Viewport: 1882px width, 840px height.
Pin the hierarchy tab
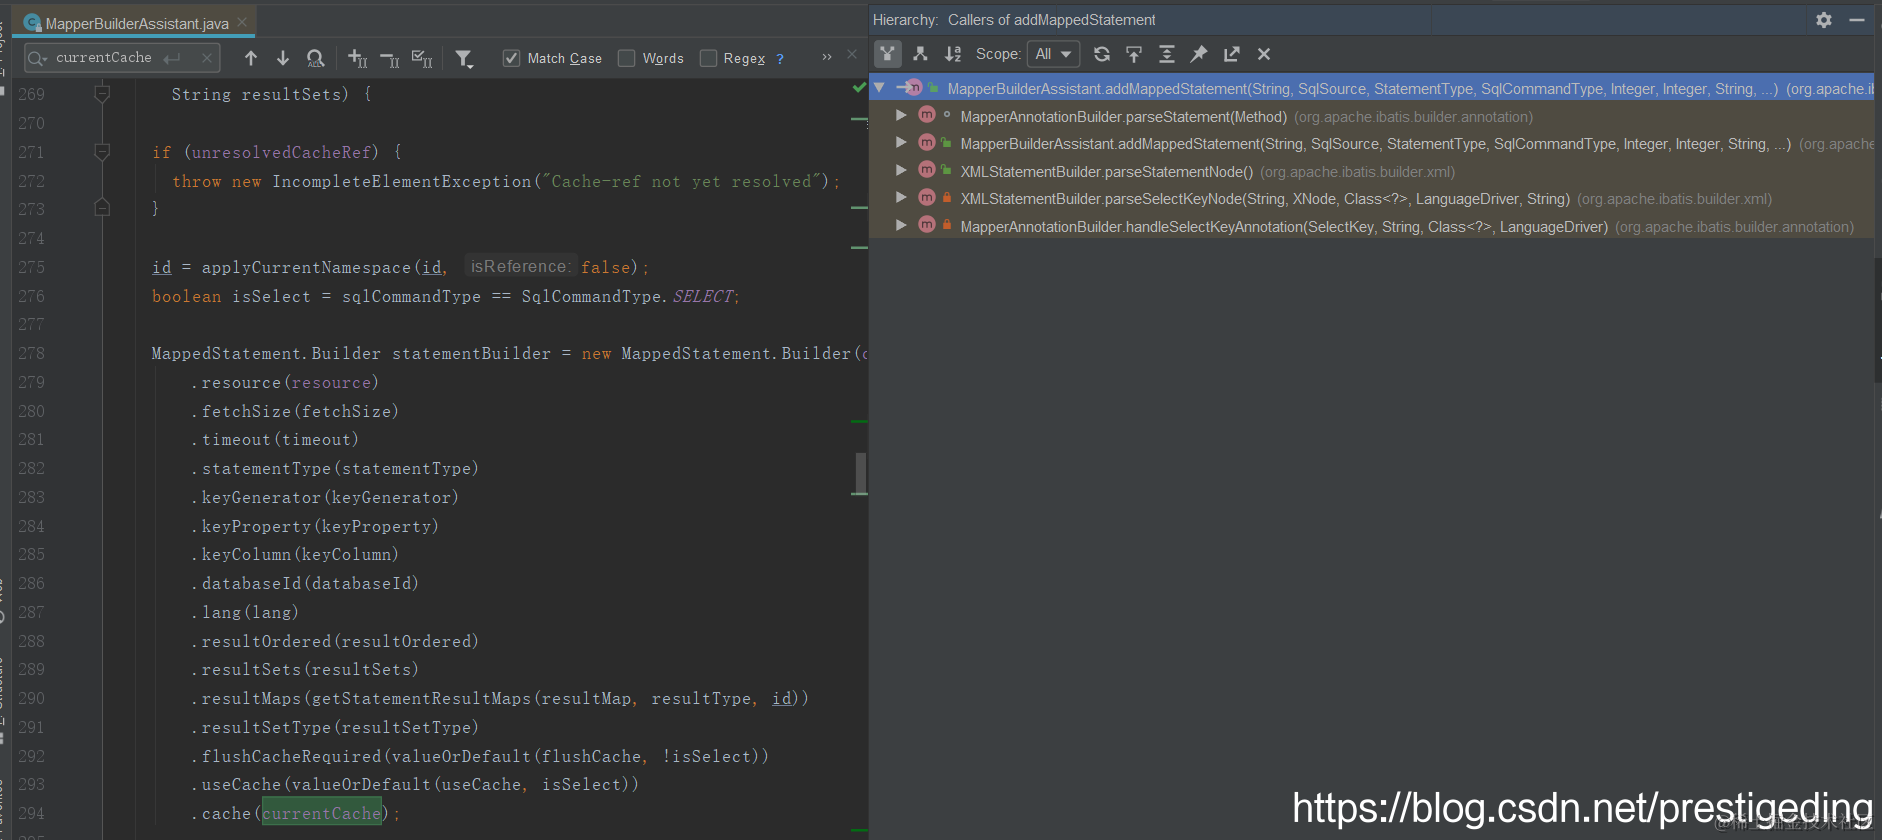[1199, 54]
